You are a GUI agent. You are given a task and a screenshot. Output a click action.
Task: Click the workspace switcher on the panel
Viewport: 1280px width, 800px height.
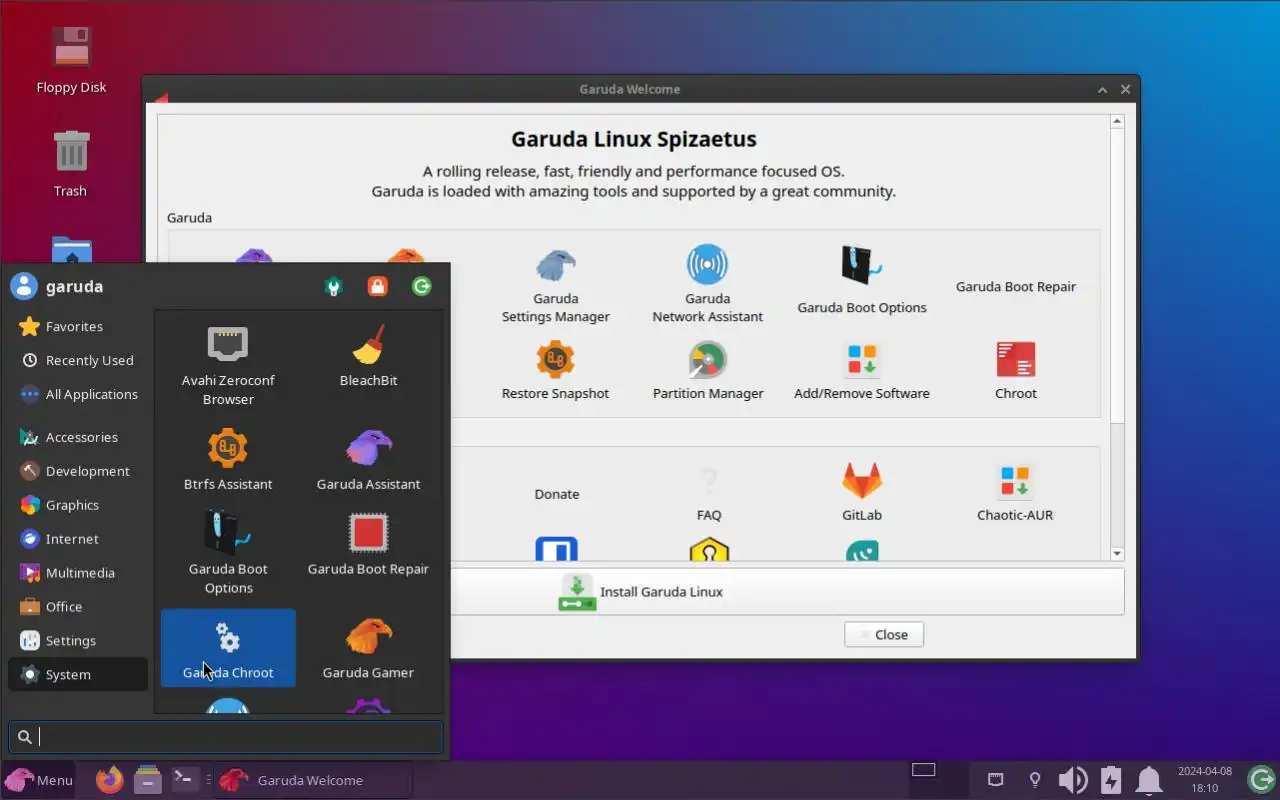coord(924,770)
